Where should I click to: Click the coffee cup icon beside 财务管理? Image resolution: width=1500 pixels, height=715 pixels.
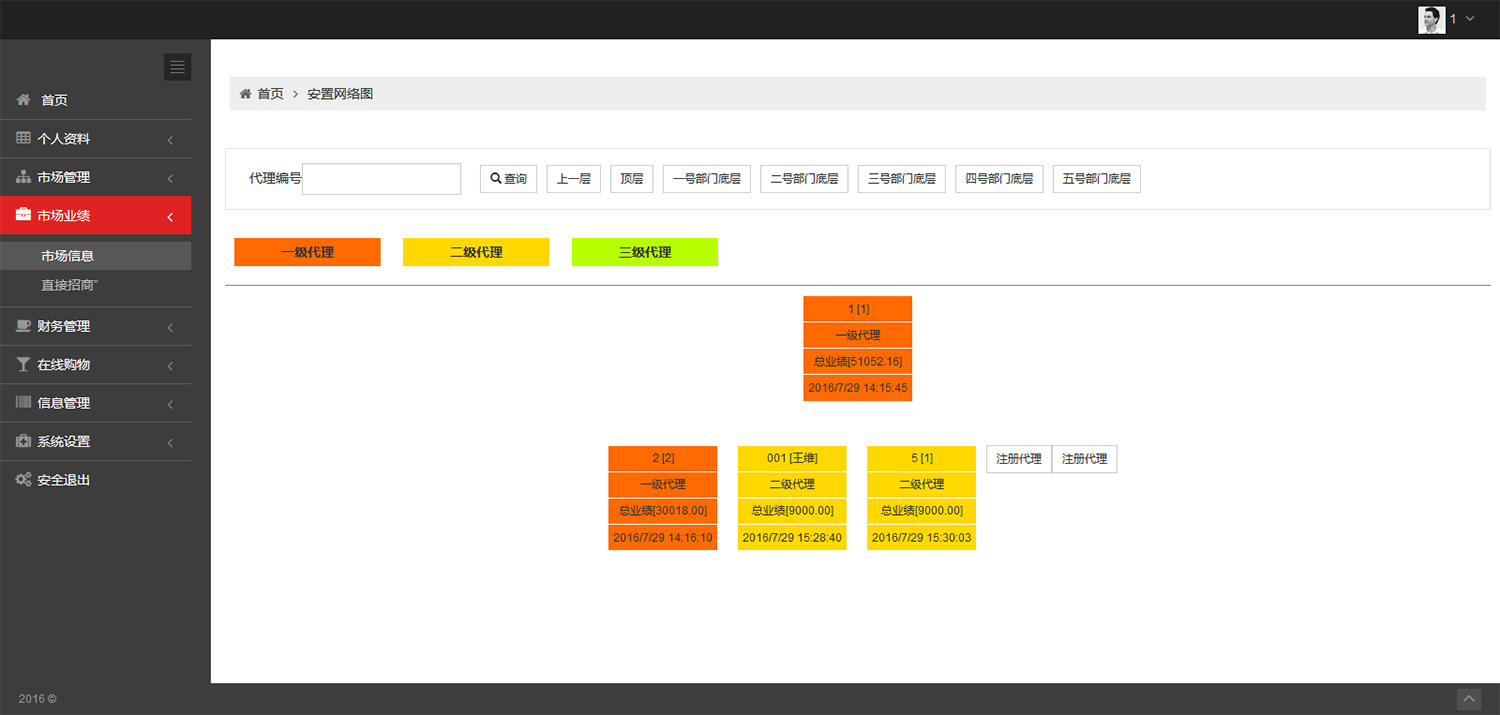tap(23, 326)
